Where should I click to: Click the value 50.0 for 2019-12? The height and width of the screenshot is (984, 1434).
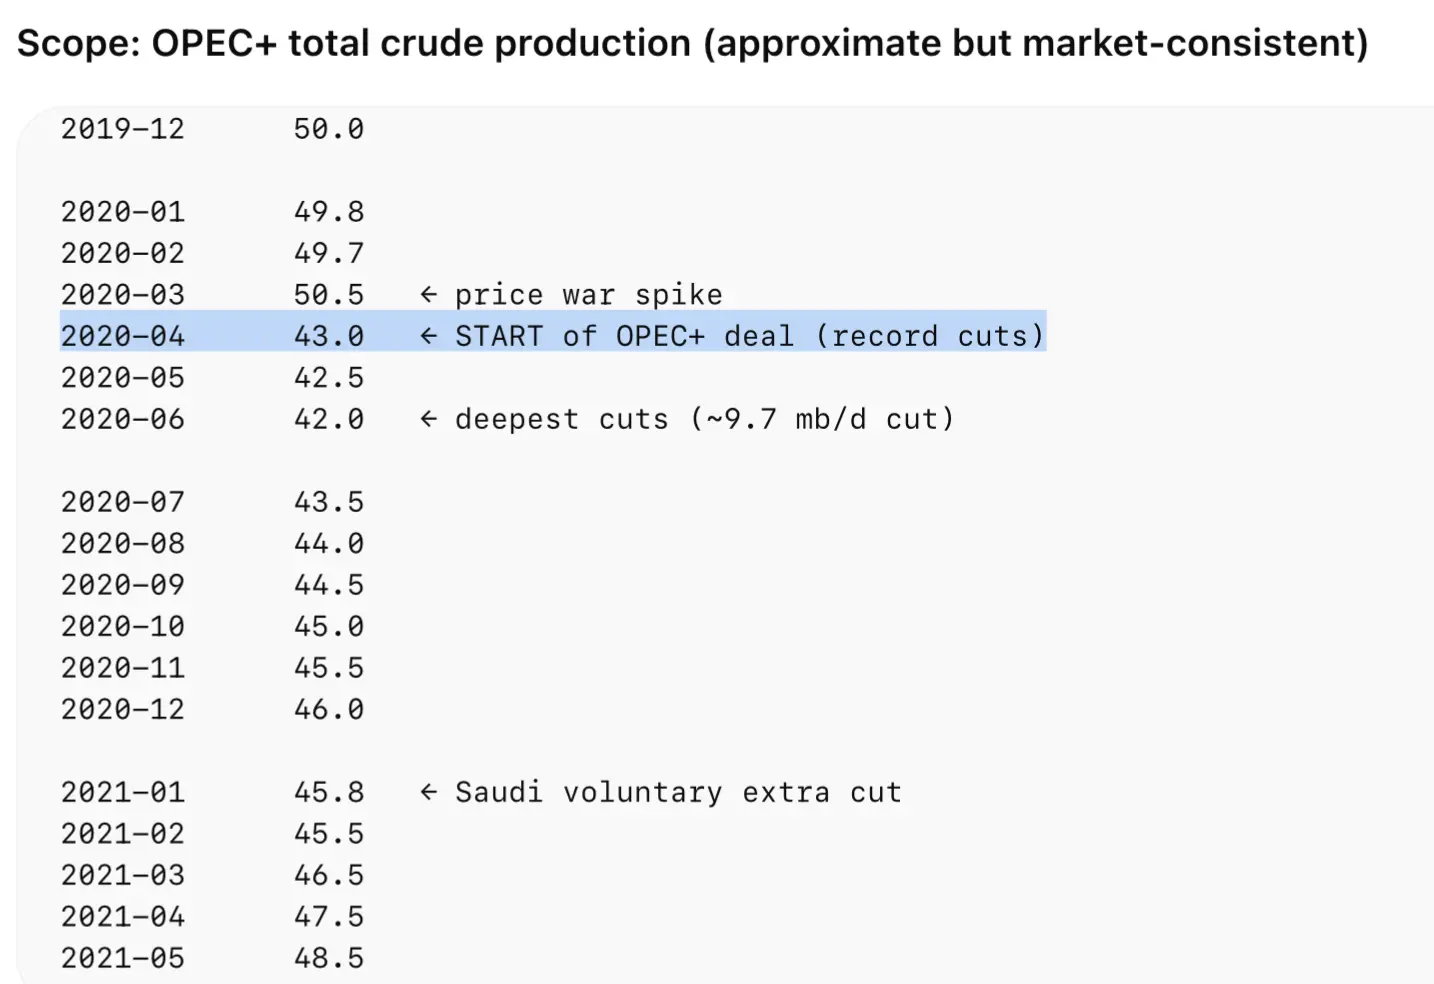329,129
